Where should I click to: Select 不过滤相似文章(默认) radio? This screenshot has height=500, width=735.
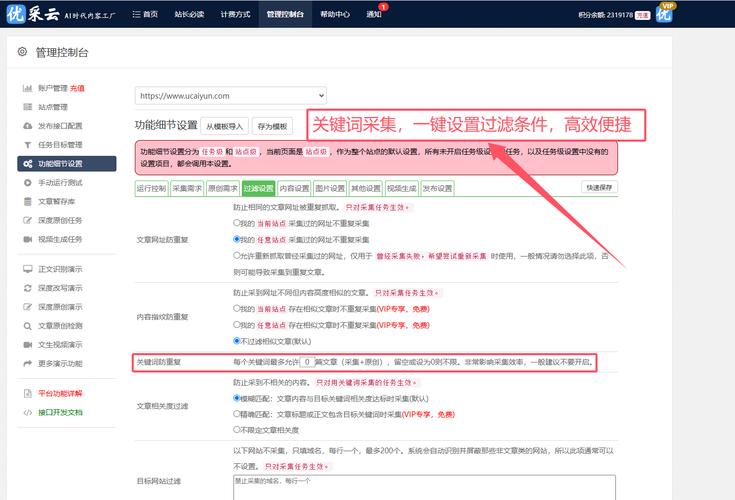(x=237, y=341)
